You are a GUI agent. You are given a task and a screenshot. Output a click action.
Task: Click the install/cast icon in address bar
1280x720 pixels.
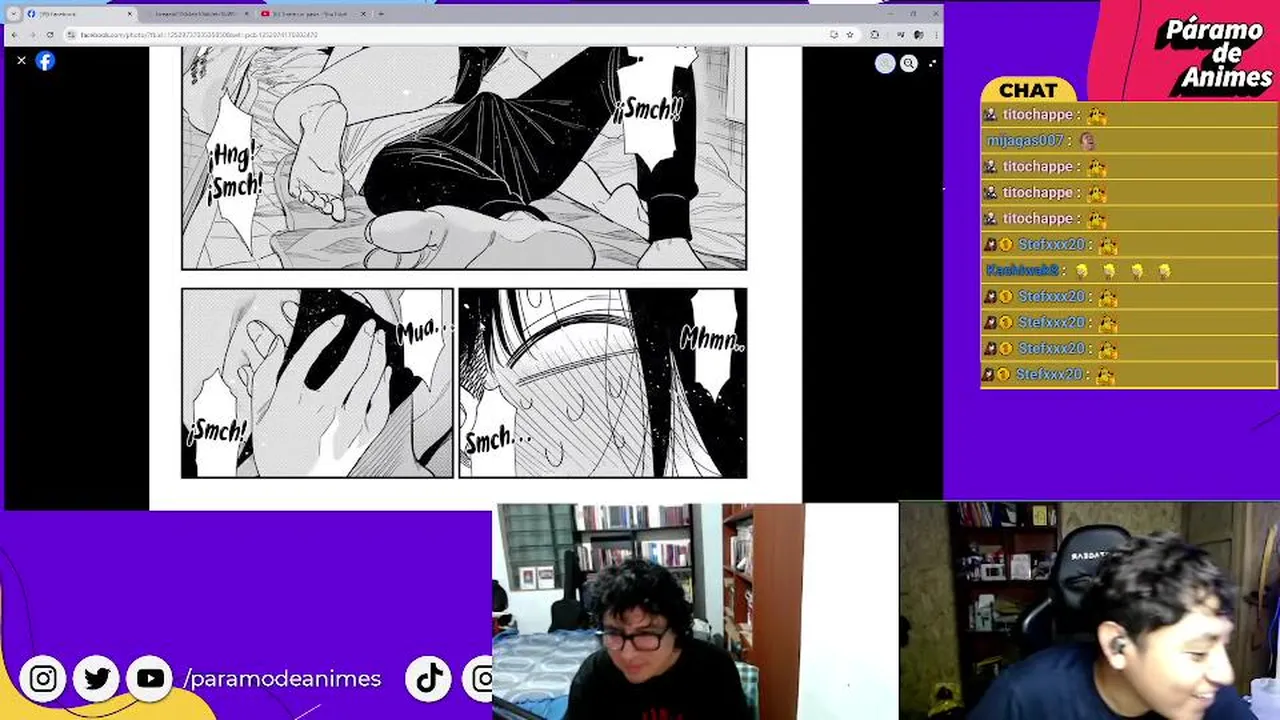click(x=834, y=34)
